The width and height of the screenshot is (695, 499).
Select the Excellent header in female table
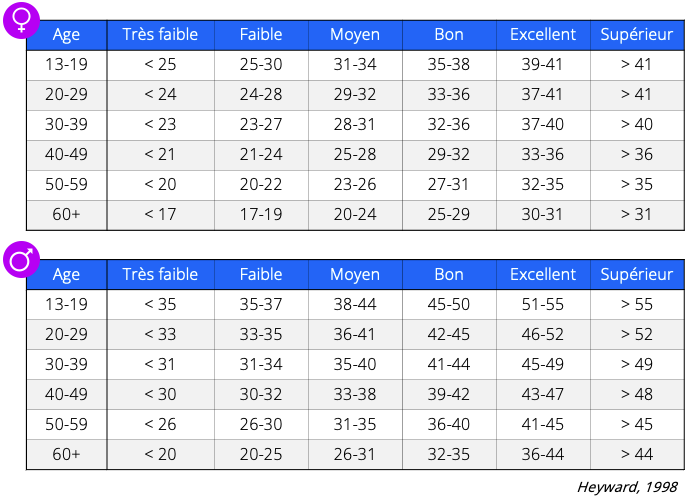click(543, 35)
